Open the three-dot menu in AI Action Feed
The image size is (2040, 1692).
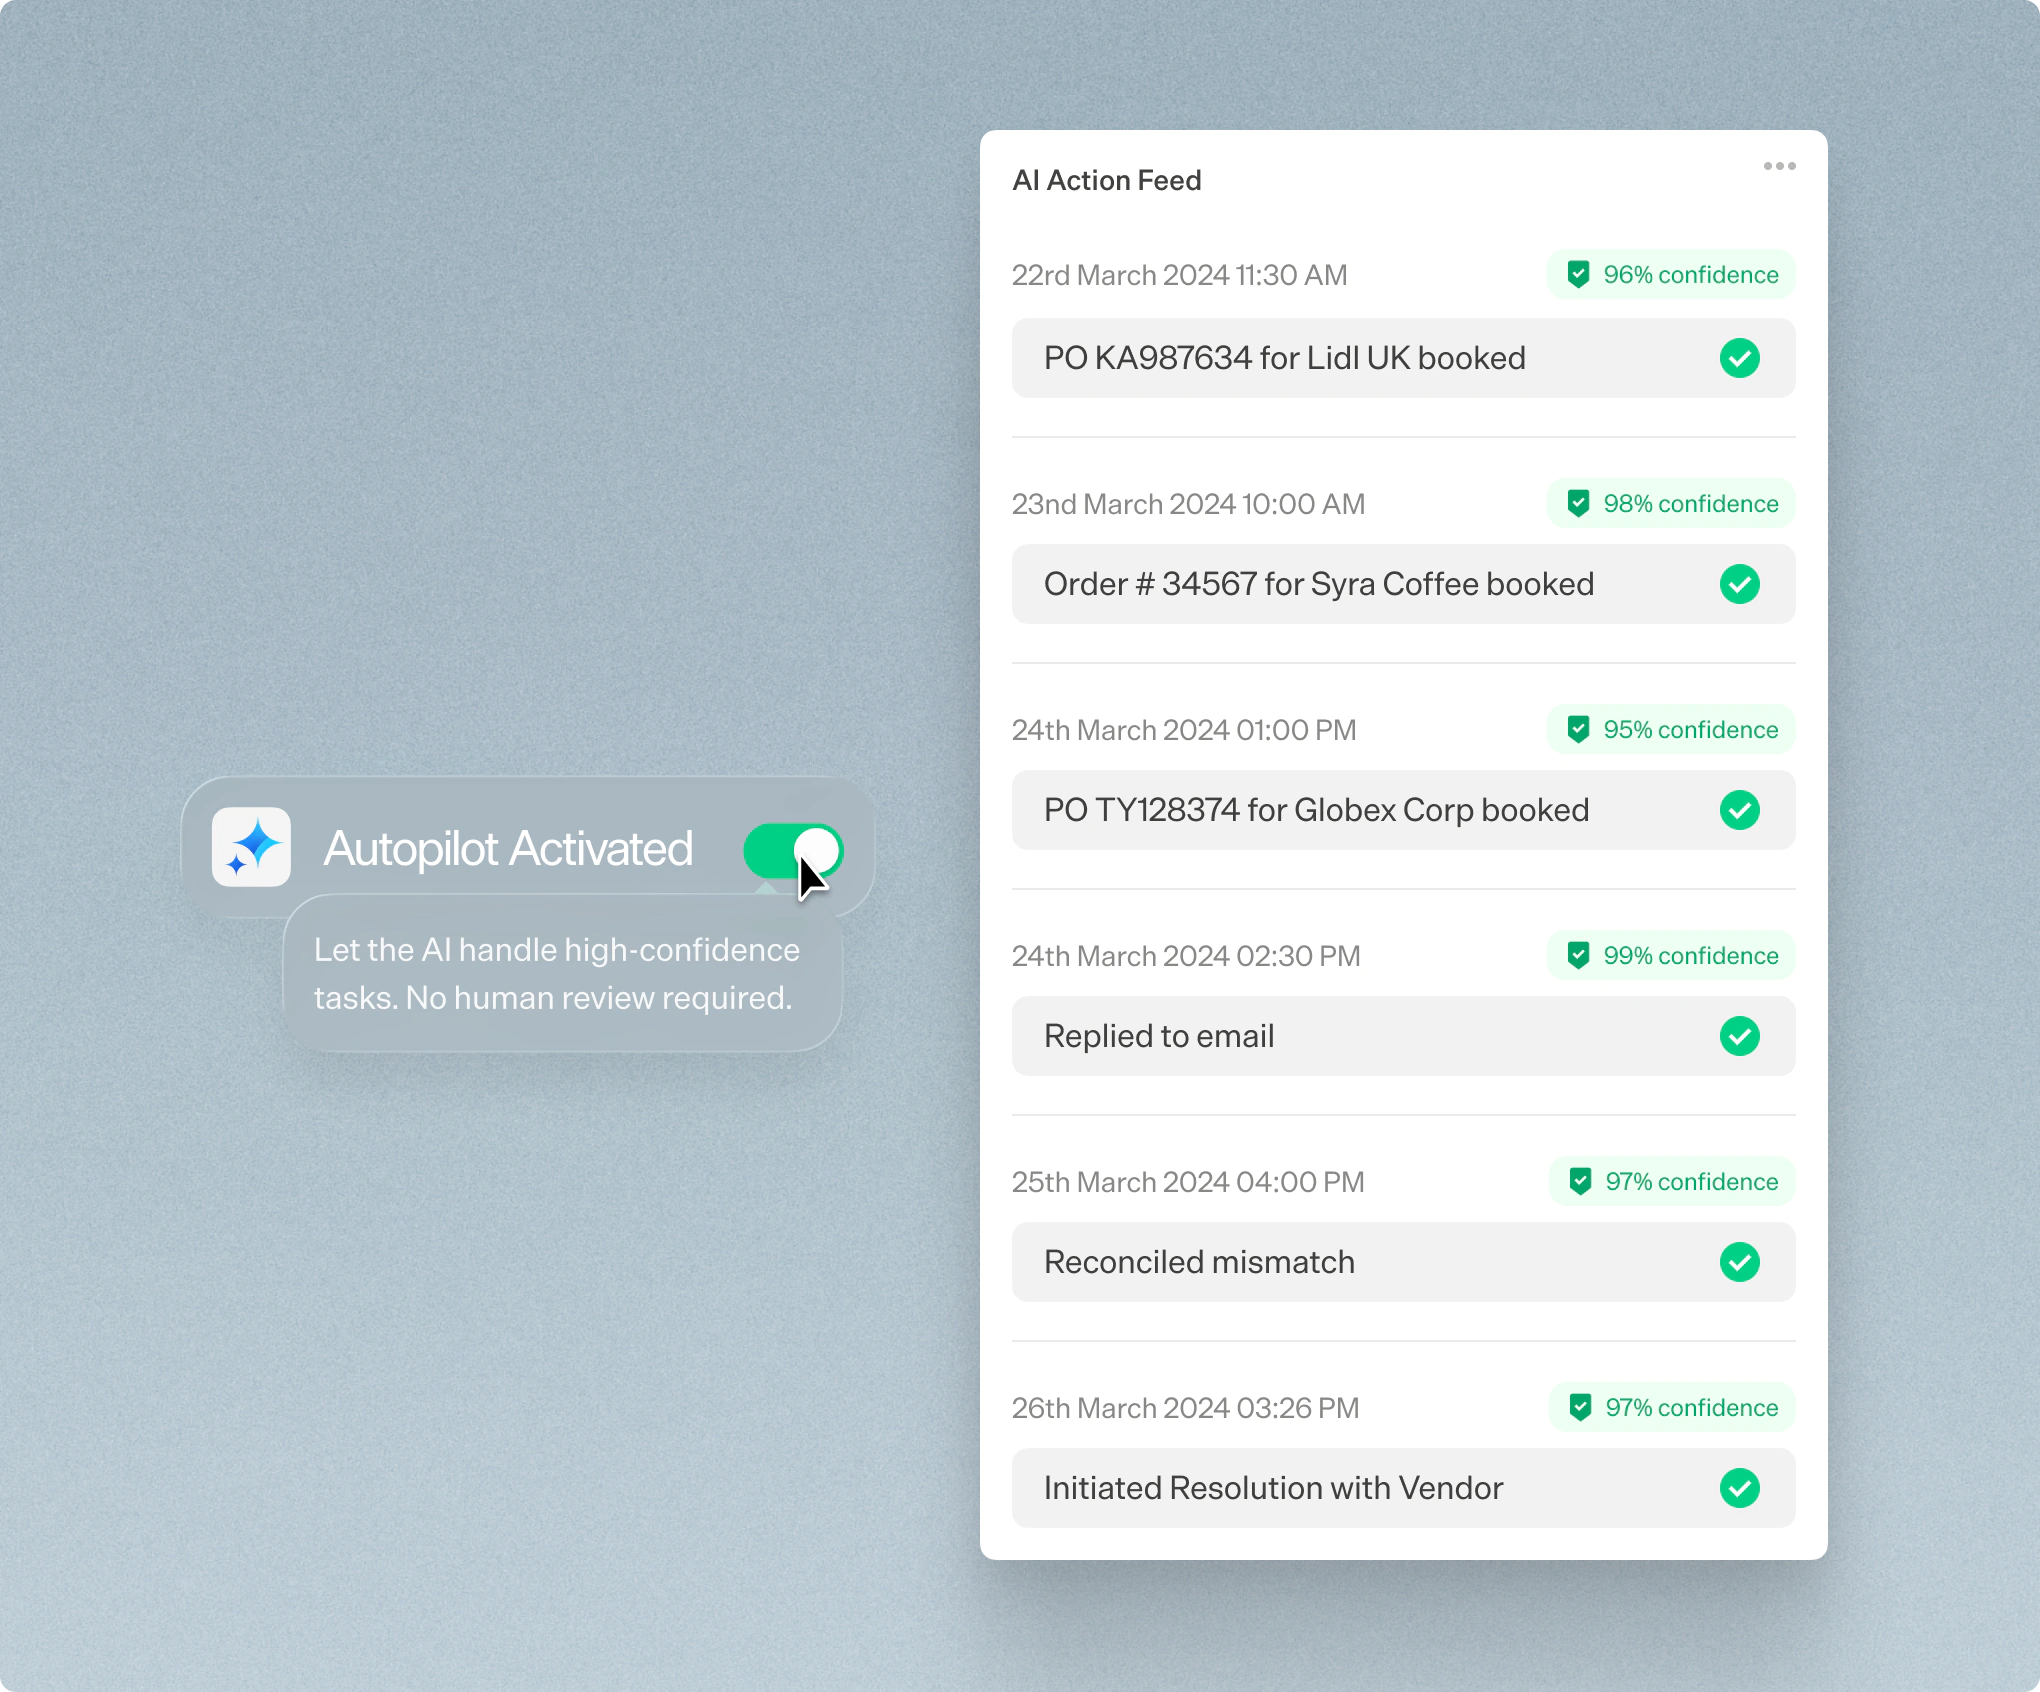click(x=1779, y=166)
